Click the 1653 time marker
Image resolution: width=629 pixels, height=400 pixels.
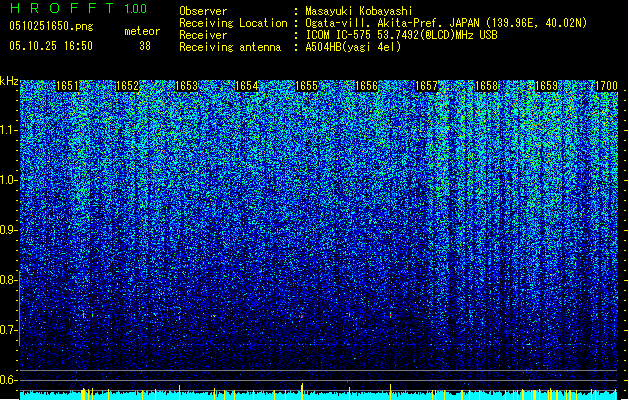coord(187,86)
